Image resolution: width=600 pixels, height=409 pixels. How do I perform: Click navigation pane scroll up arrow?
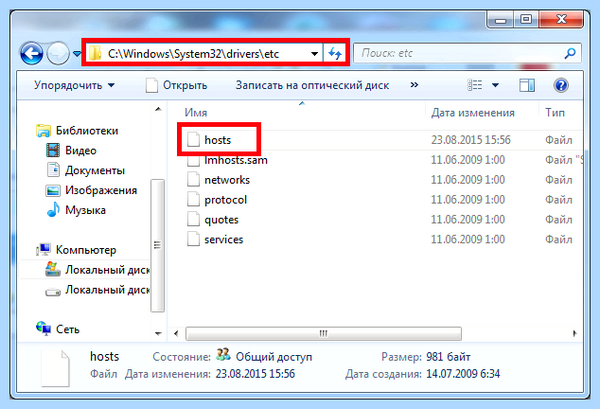point(158,109)
